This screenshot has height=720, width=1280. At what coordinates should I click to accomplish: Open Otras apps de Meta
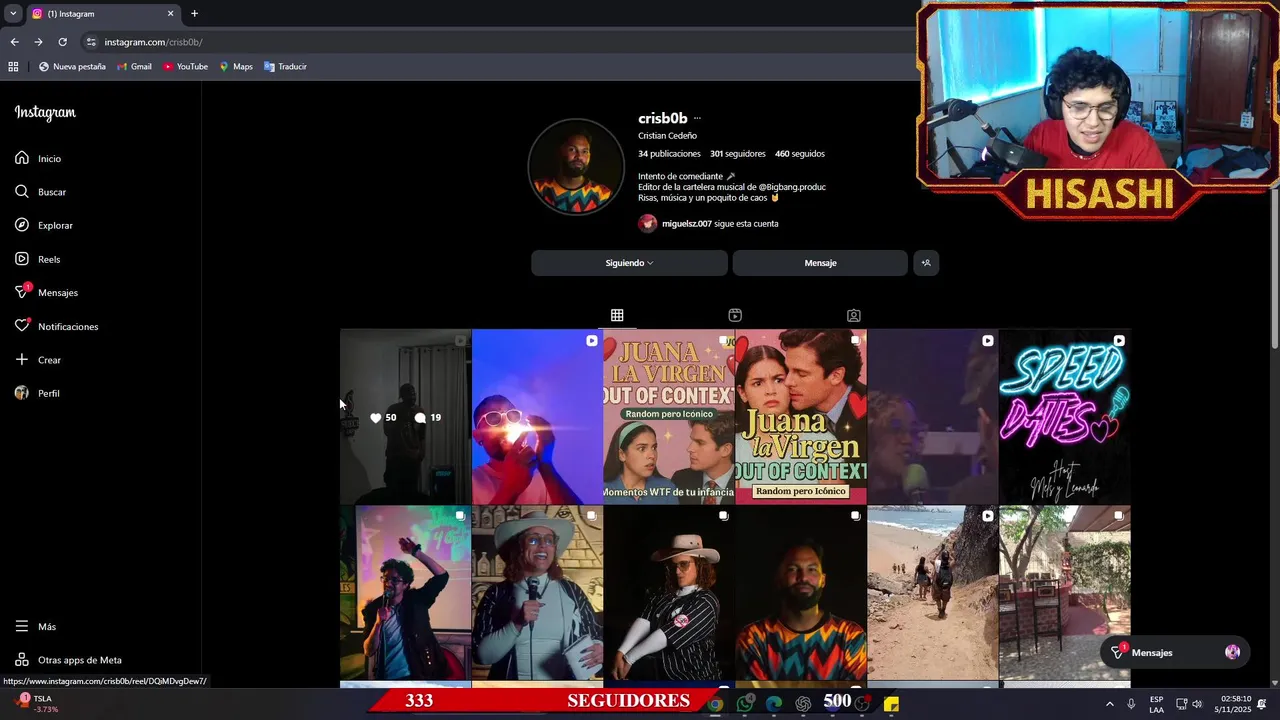[68, 660]
